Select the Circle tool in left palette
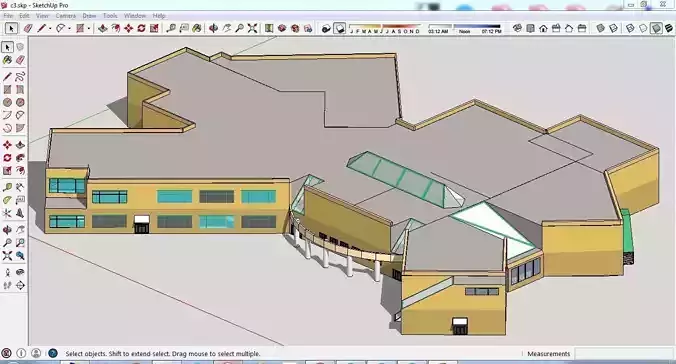676x364 pixels. click(x=7, y=102)
